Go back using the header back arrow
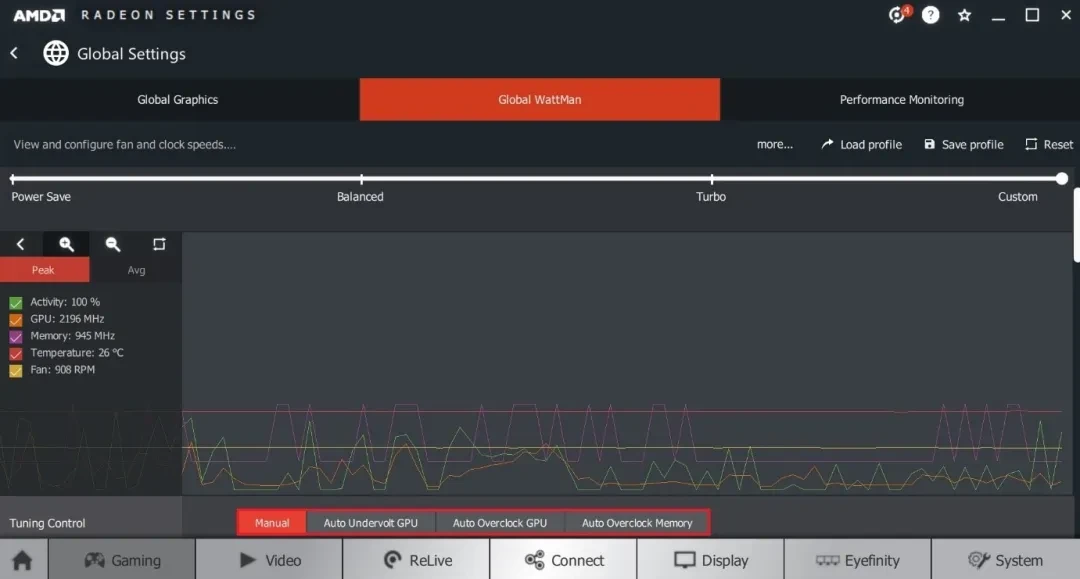Image resolution: width=1080 pixels, height=579 pixels. coord(14,53)
